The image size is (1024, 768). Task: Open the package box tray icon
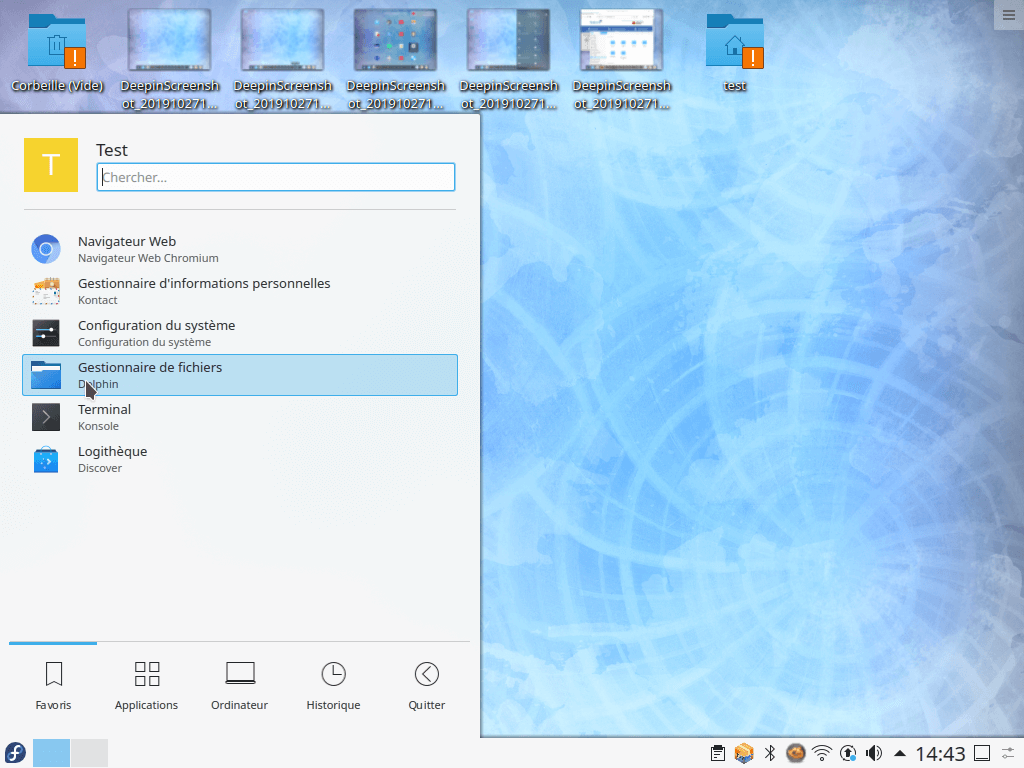[744, 754]
